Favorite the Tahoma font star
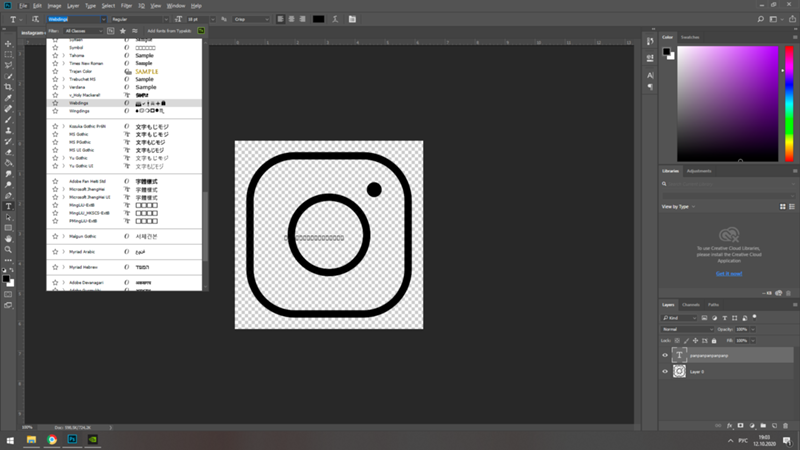 (x=55, y=56)
